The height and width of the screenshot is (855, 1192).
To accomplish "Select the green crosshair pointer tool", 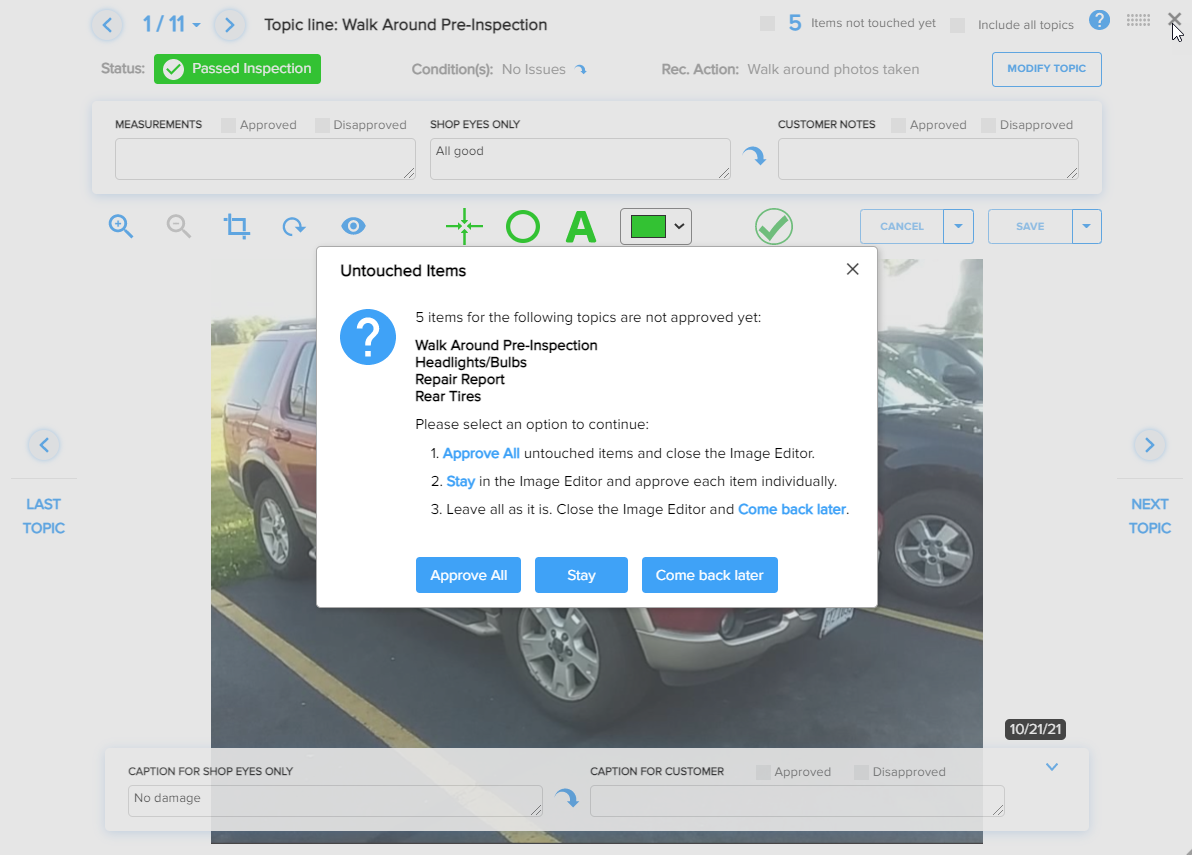I will 464,226.
